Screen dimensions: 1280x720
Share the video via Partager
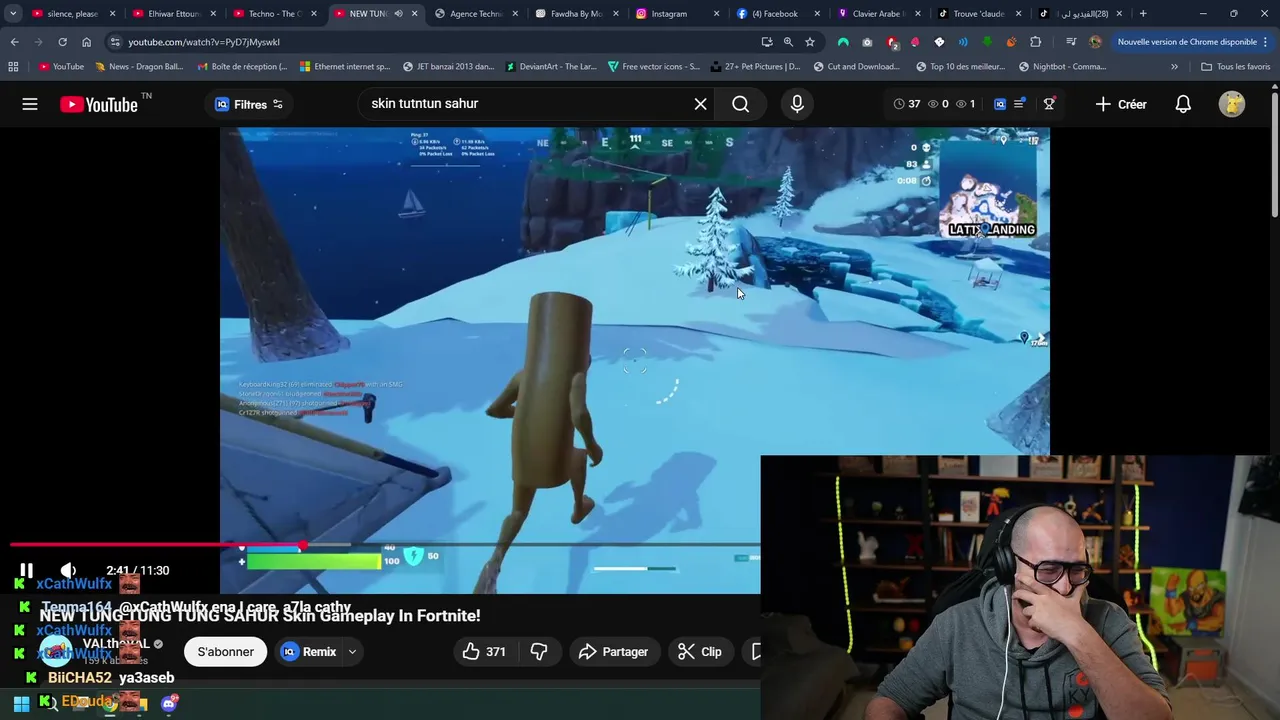click(x=613, y=652)
